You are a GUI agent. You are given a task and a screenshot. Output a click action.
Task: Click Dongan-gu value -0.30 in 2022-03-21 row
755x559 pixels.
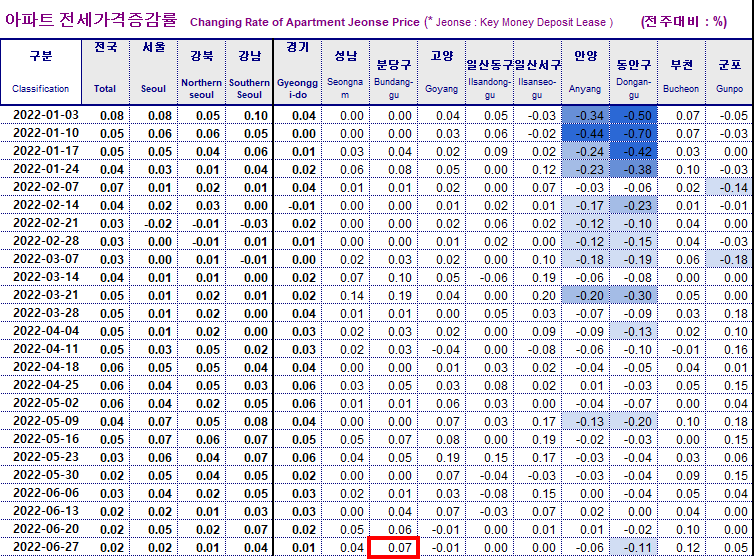pos(634,296)
